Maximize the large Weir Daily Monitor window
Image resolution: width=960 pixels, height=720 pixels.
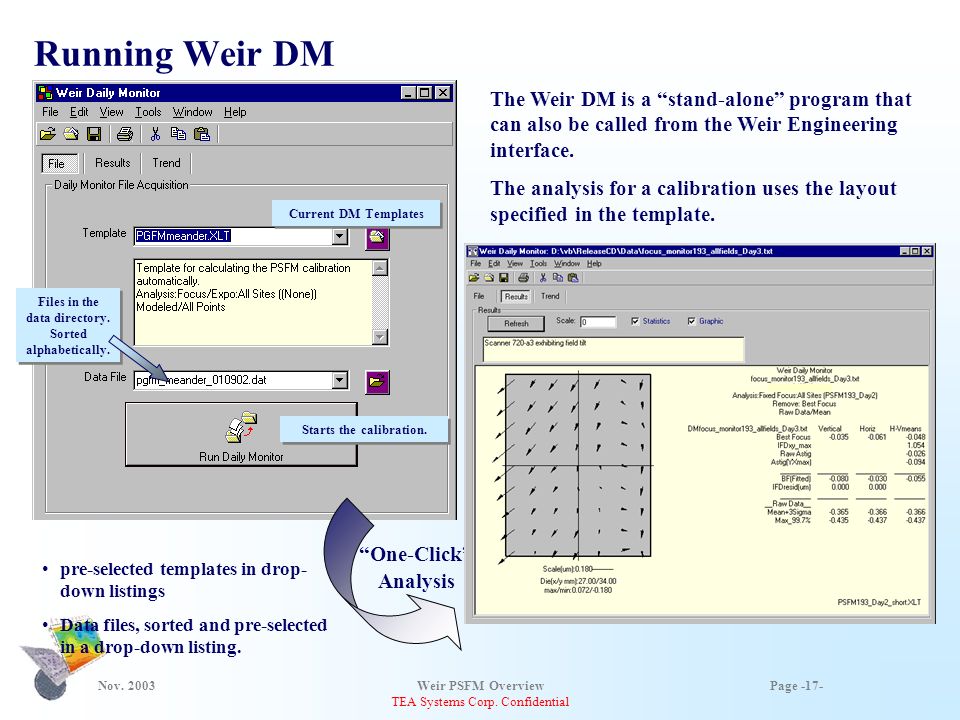tap(425, 92)
